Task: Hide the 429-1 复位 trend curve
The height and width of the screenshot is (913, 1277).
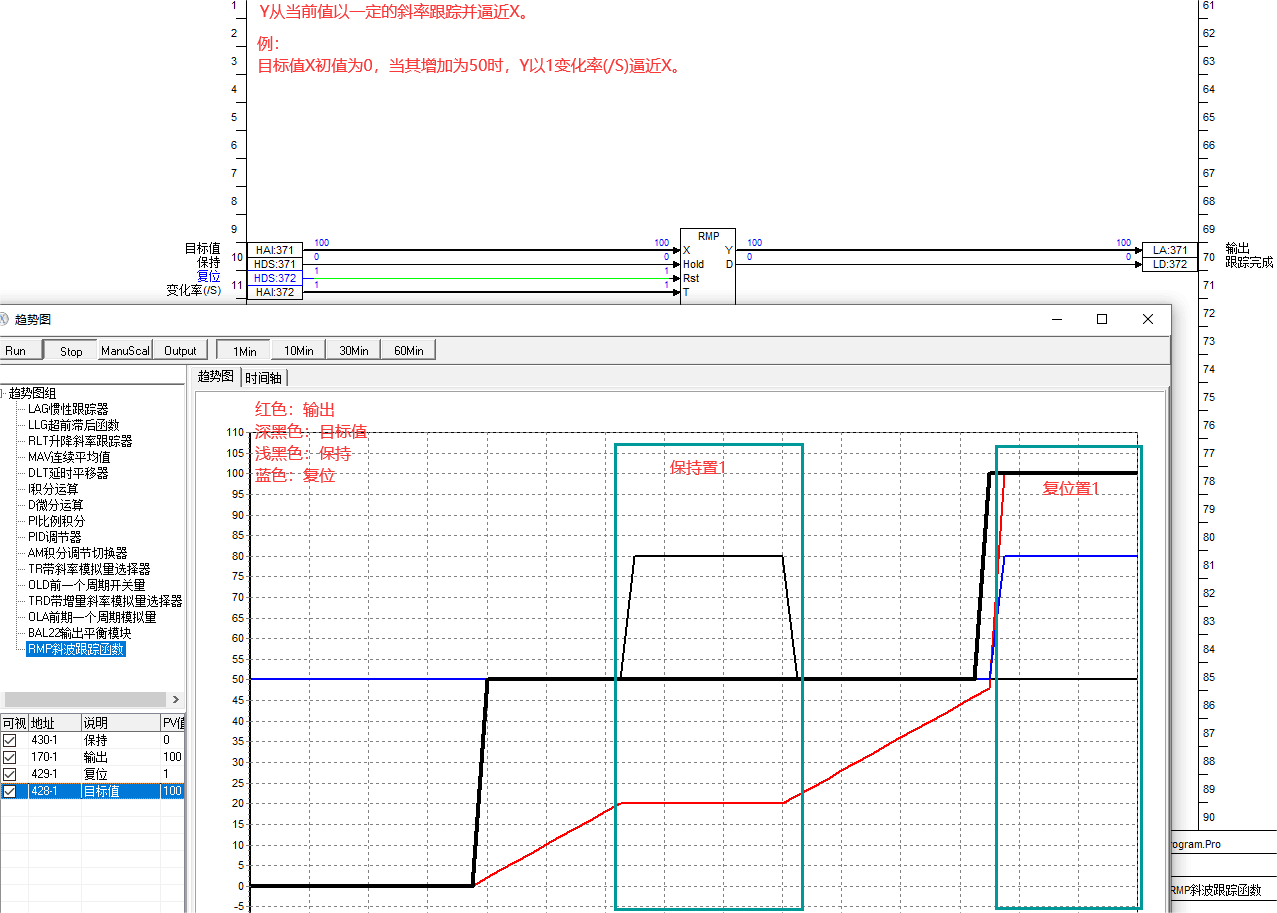Action: pos(10,775)
